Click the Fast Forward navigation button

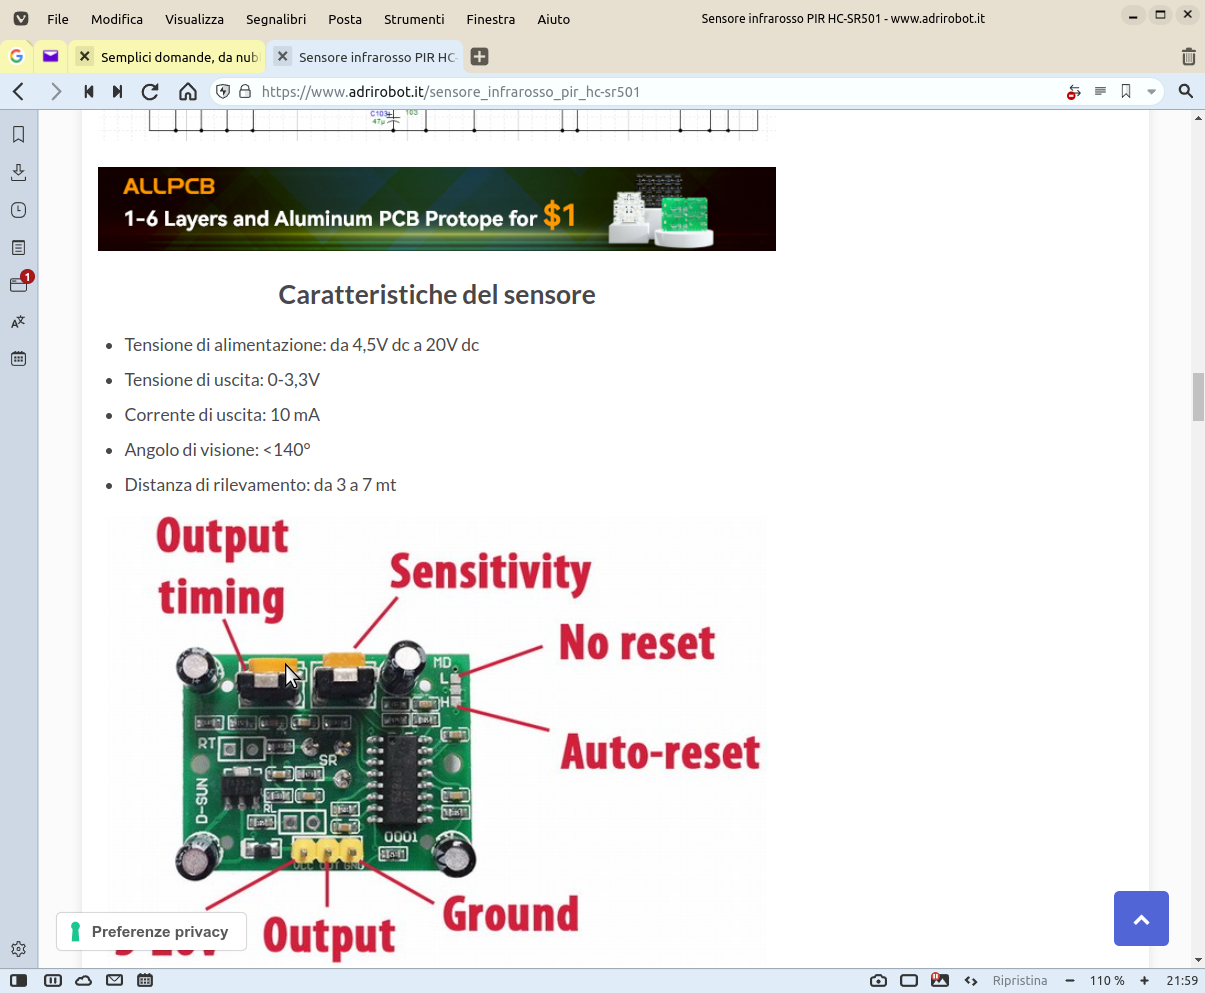point(118,92)
